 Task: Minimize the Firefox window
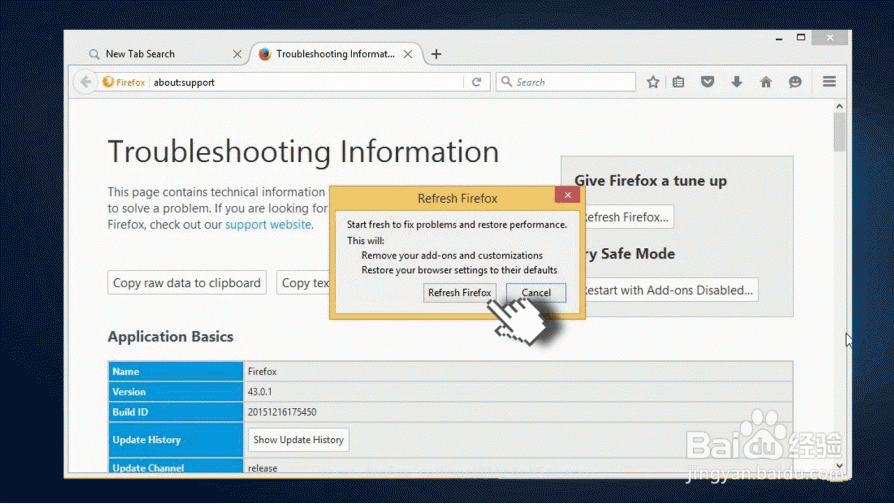779,38
